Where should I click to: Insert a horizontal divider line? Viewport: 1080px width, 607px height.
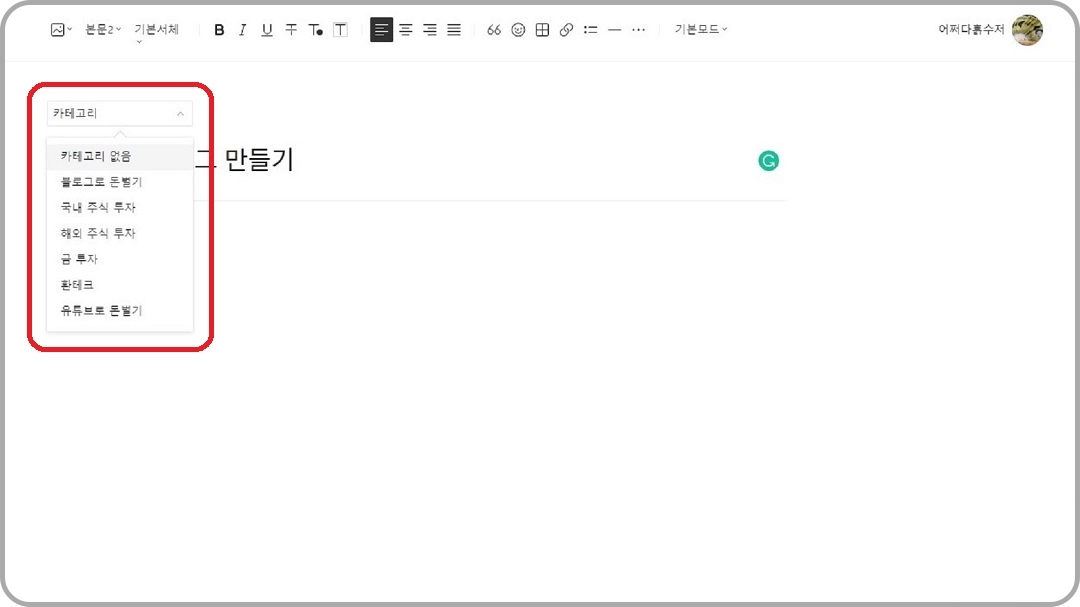[614, 30]
